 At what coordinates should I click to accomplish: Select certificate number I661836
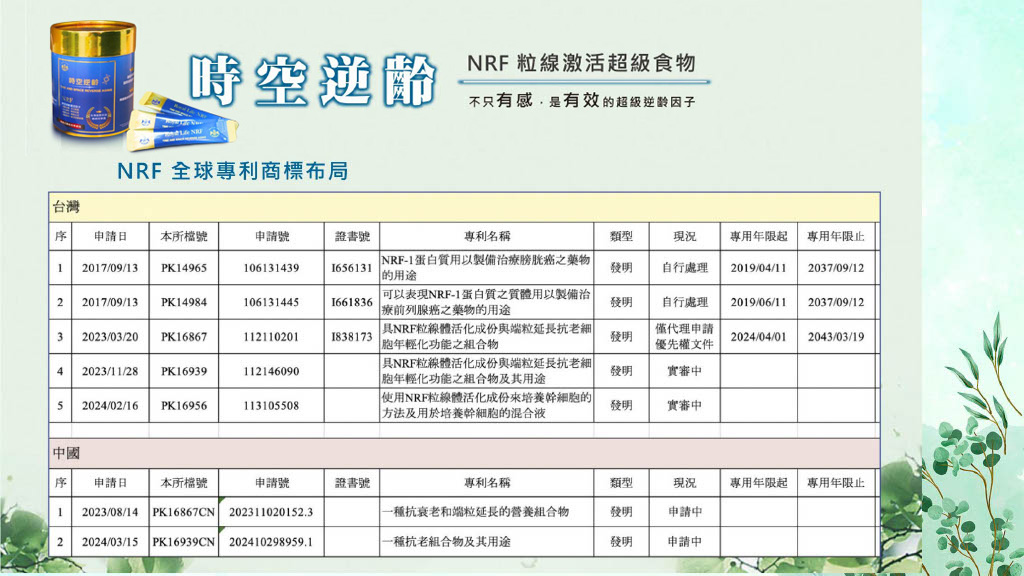tap(352, 302)
